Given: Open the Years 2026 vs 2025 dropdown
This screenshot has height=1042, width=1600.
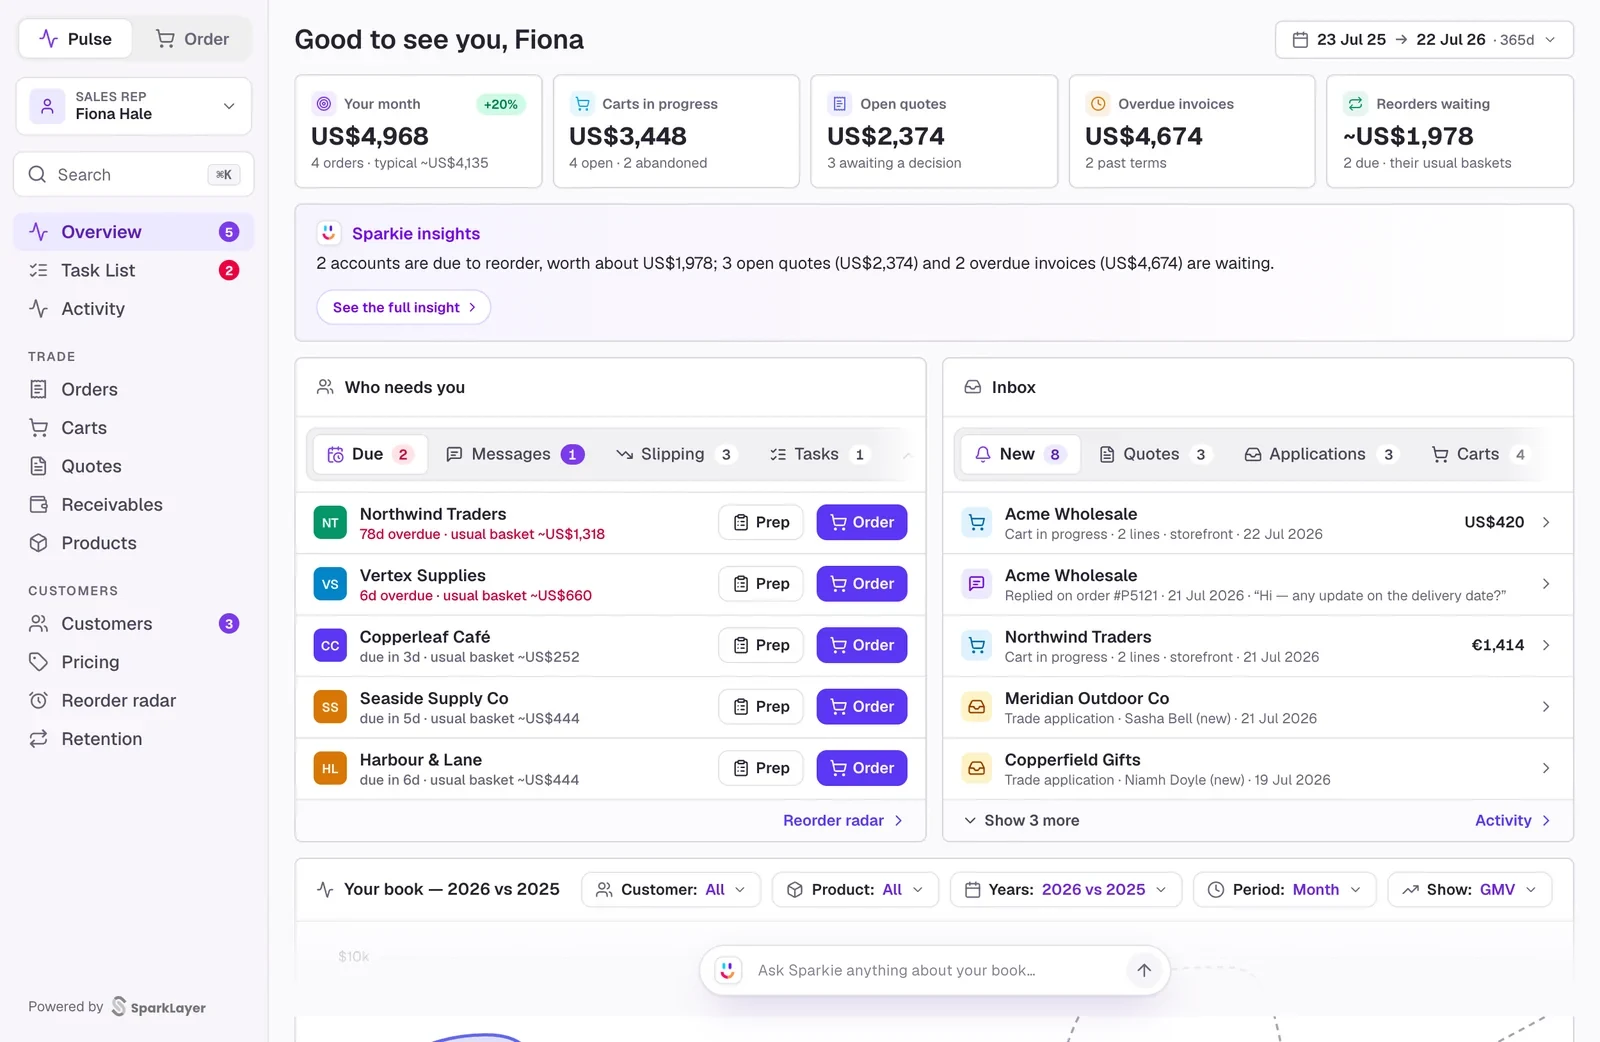Looking at the screenshot, I should 1066,890.
